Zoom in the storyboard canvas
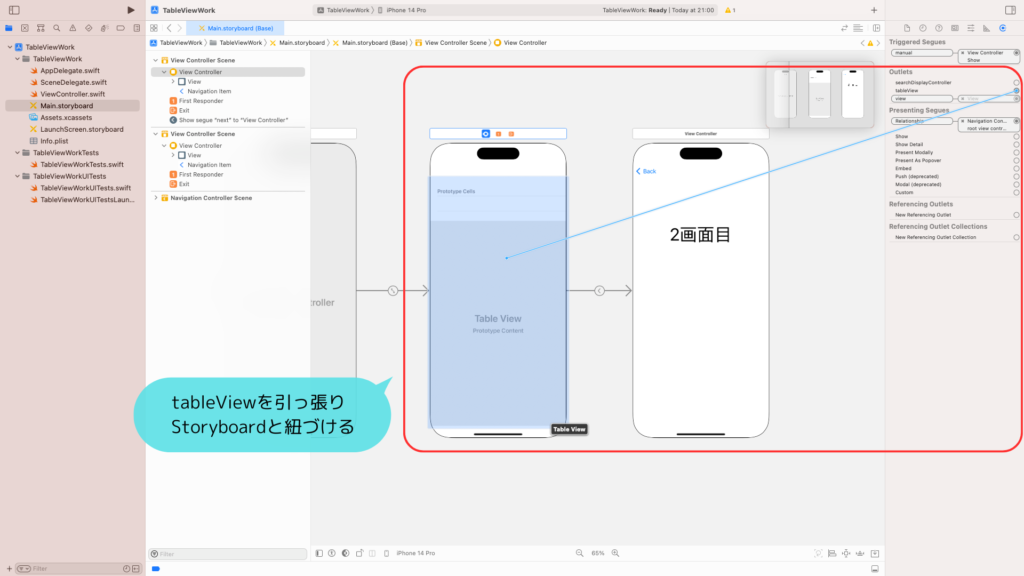The image size is (1024, 576). [615, 553]
